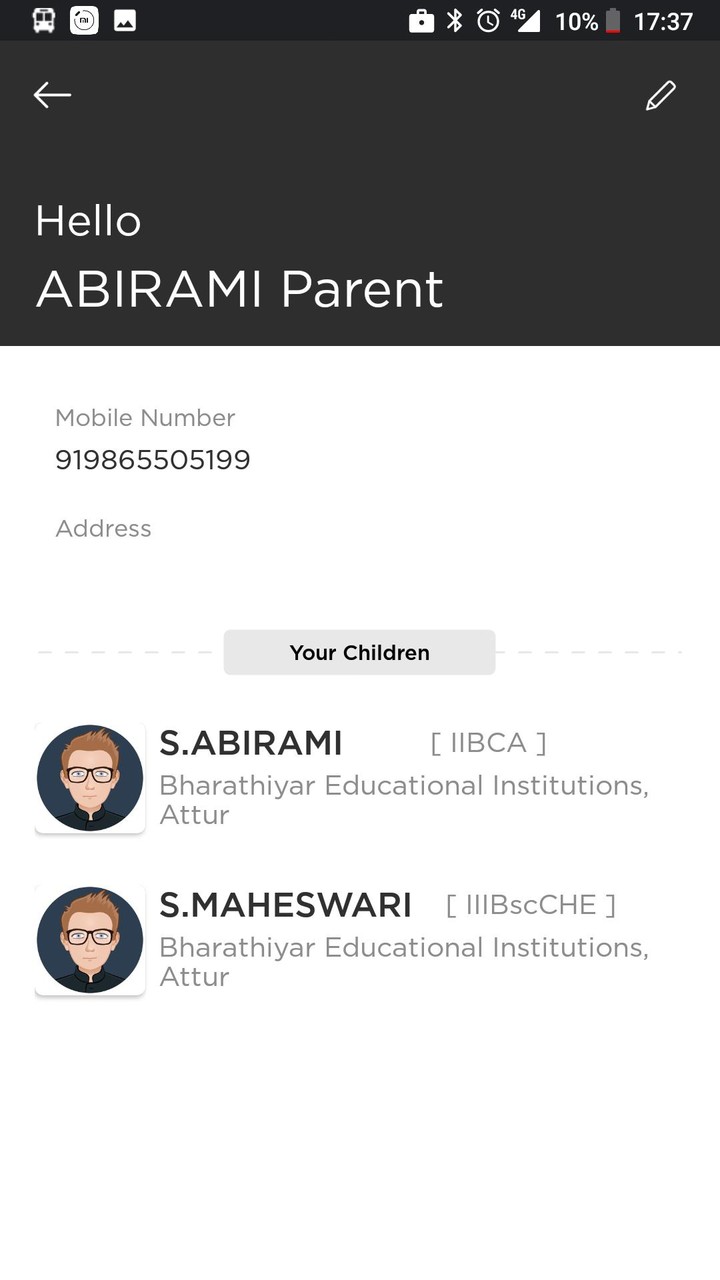This screenshot has height=1280, width=720.
Task: Tap the Address field label
Action: pos(103,528)
